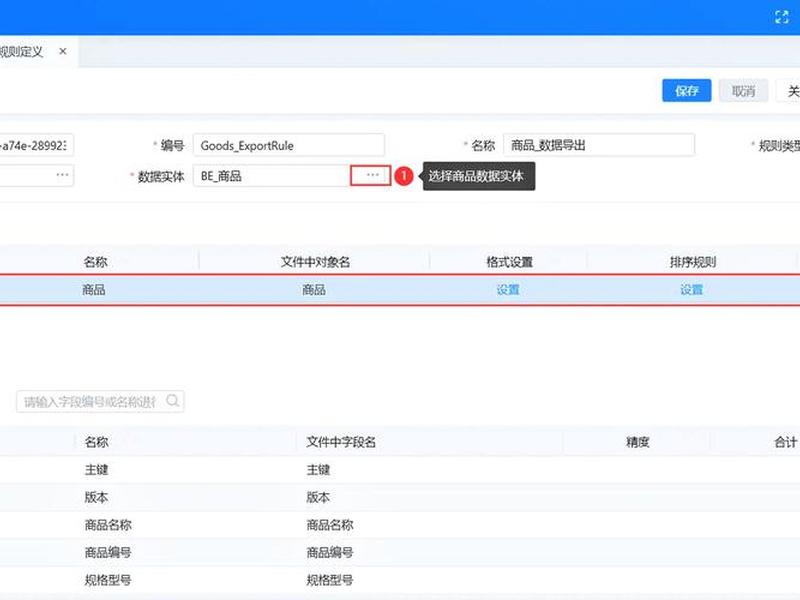The width and height of the screenshot is (800, 600).
Task: Select the 版本 cell under 文件中字段名
Action: pos(318,497)
